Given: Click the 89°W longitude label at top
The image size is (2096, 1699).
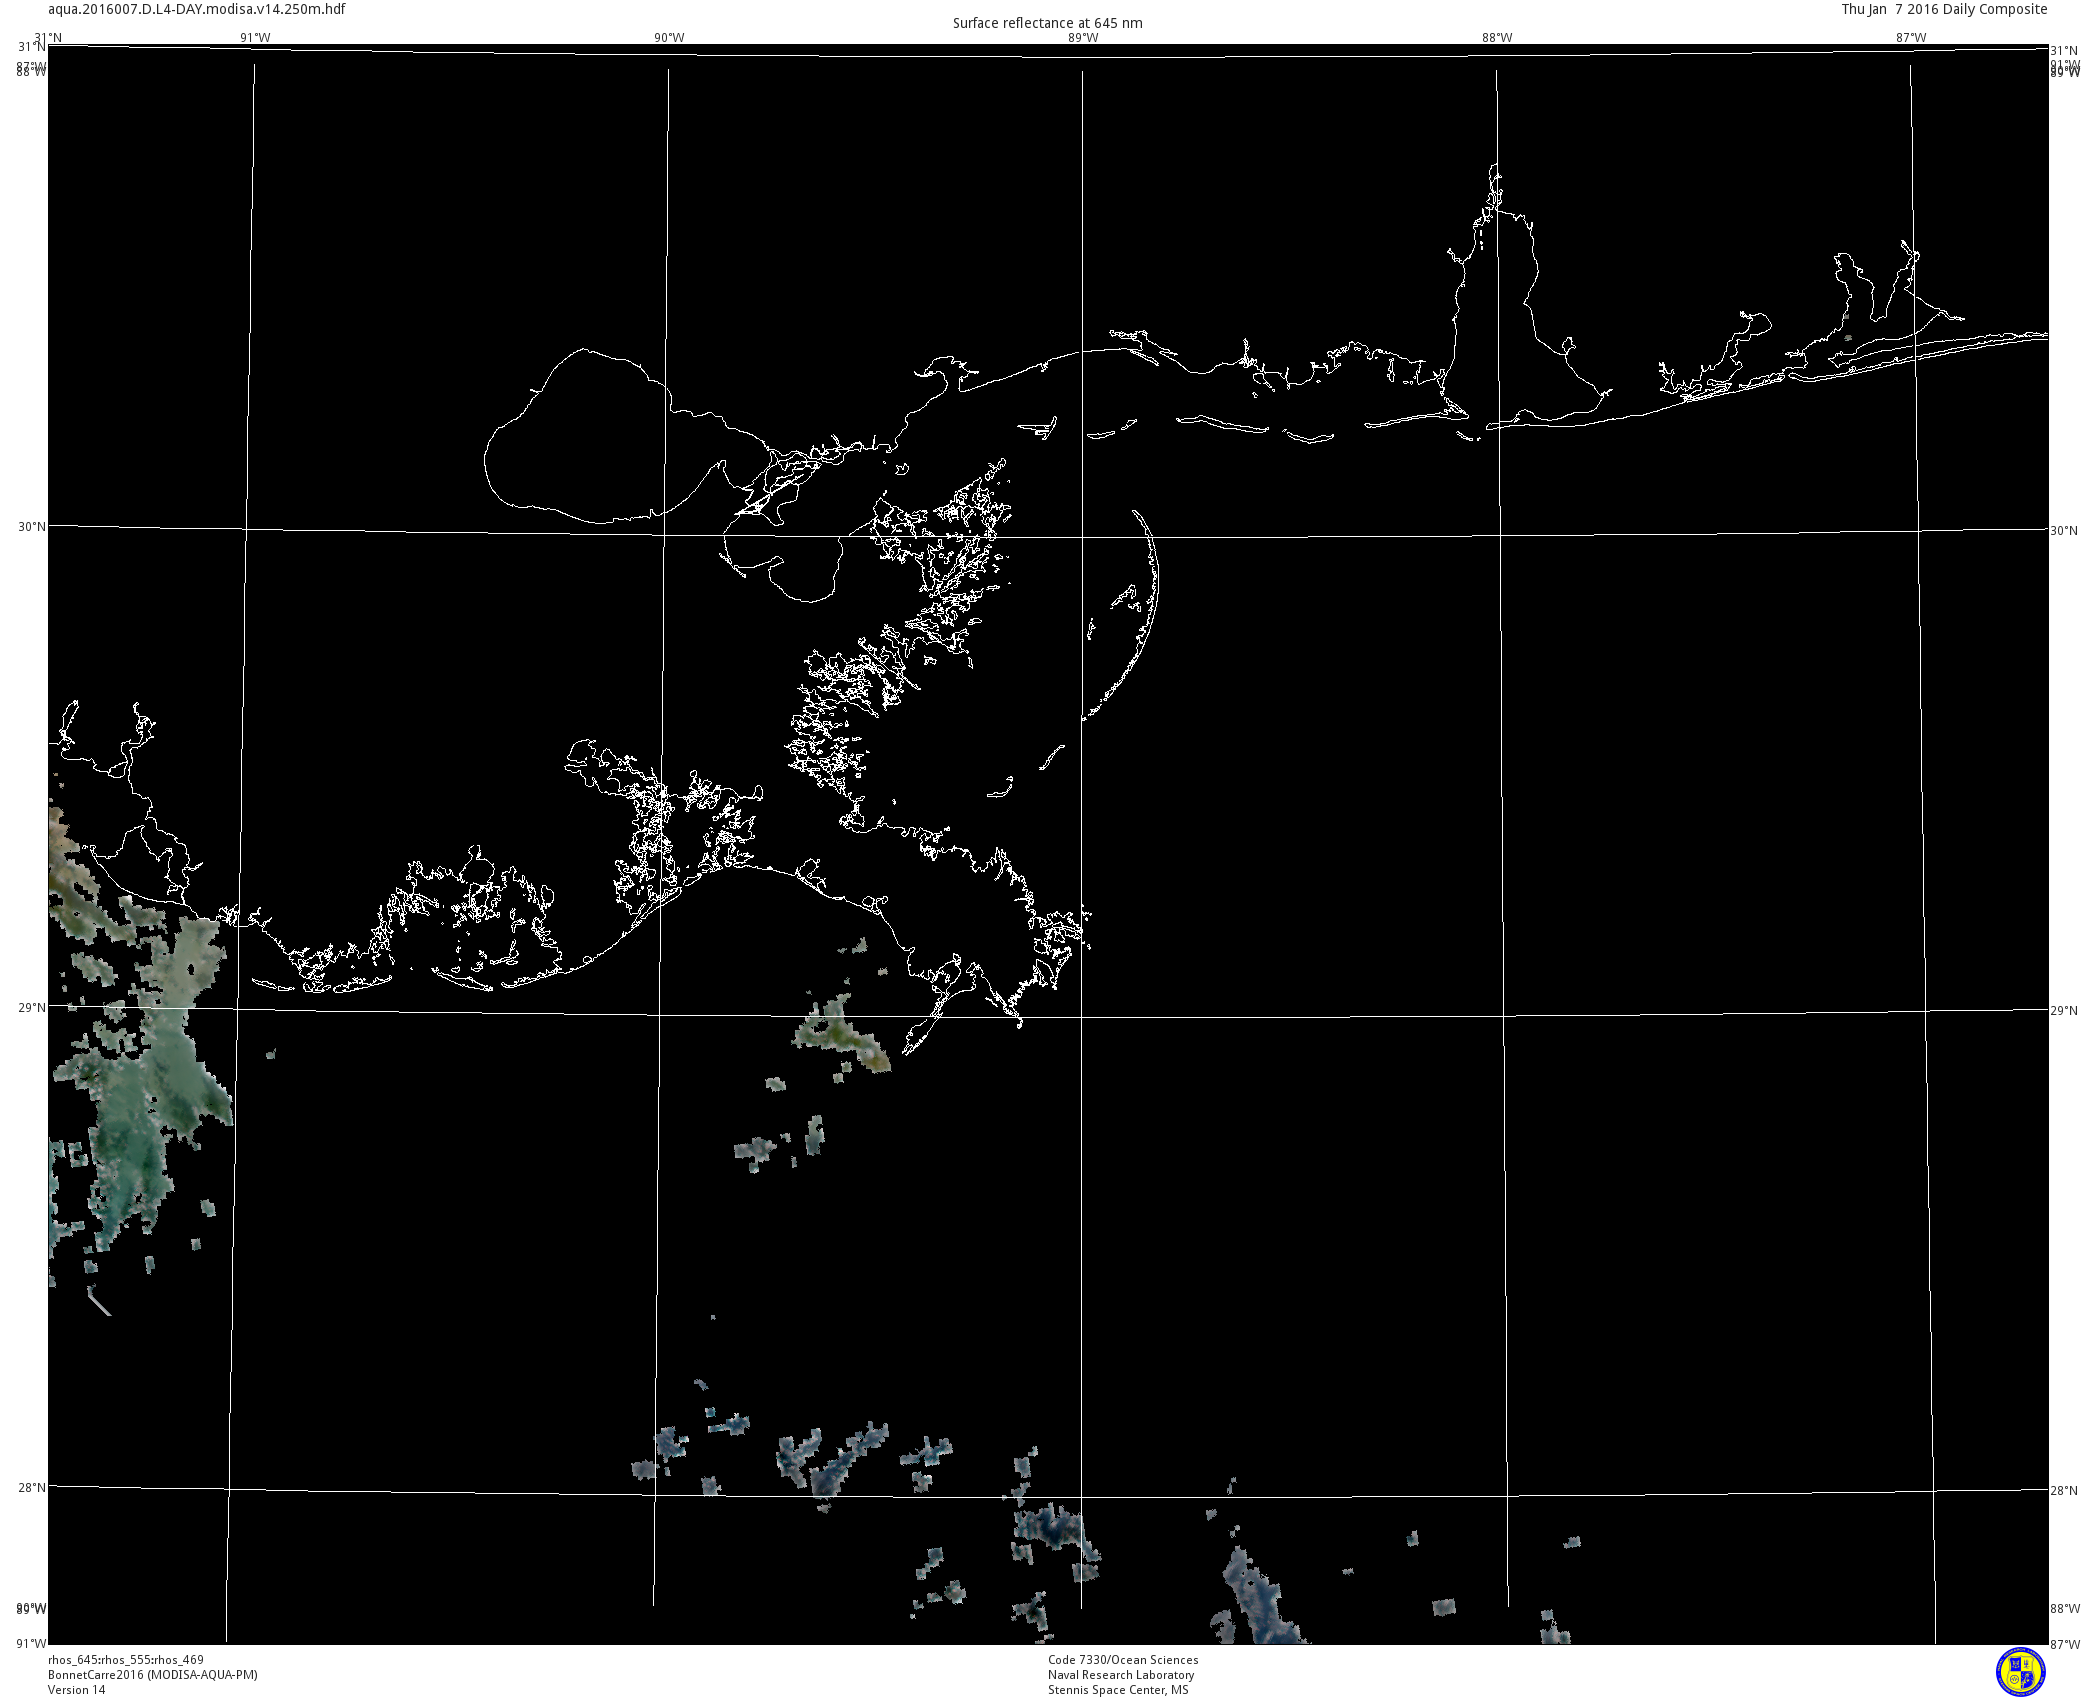Looking at the screenshot, I should [1083, 38].
